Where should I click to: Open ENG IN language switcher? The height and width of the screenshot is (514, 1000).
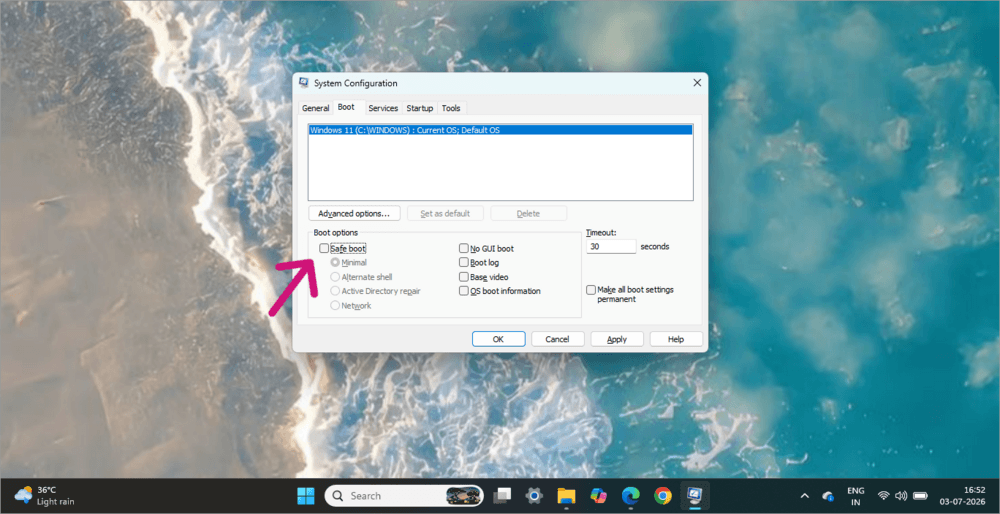pyautogui.click(x=855, y=496)
